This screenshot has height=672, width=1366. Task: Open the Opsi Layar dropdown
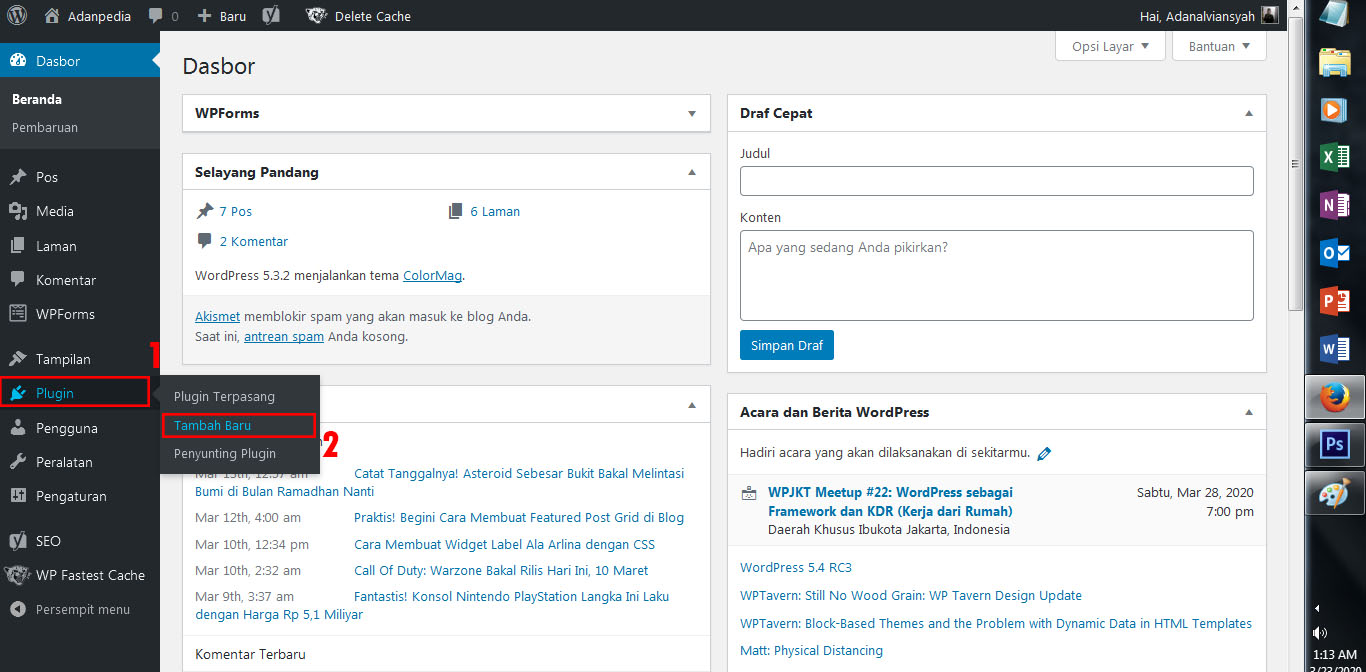pos(1109,46)
